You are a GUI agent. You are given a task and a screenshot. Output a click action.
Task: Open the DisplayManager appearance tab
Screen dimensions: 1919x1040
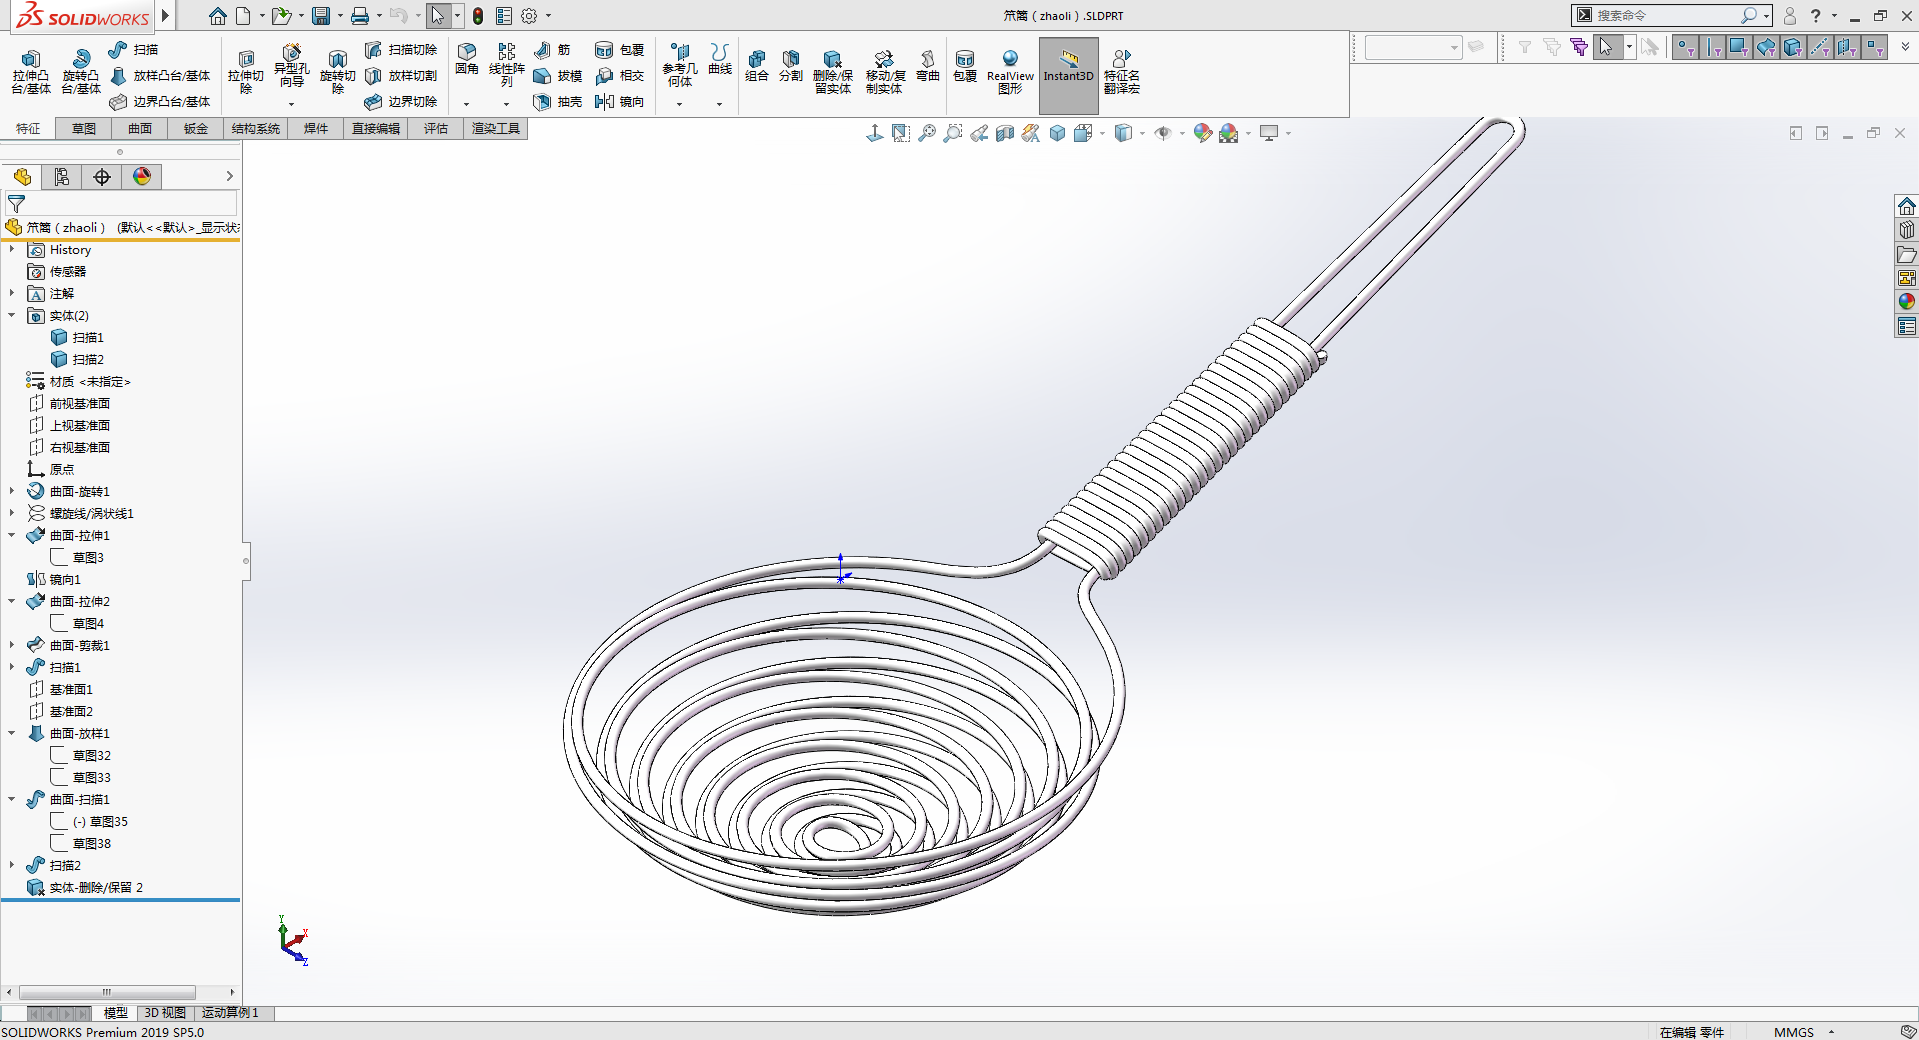(x=142, y=177)
